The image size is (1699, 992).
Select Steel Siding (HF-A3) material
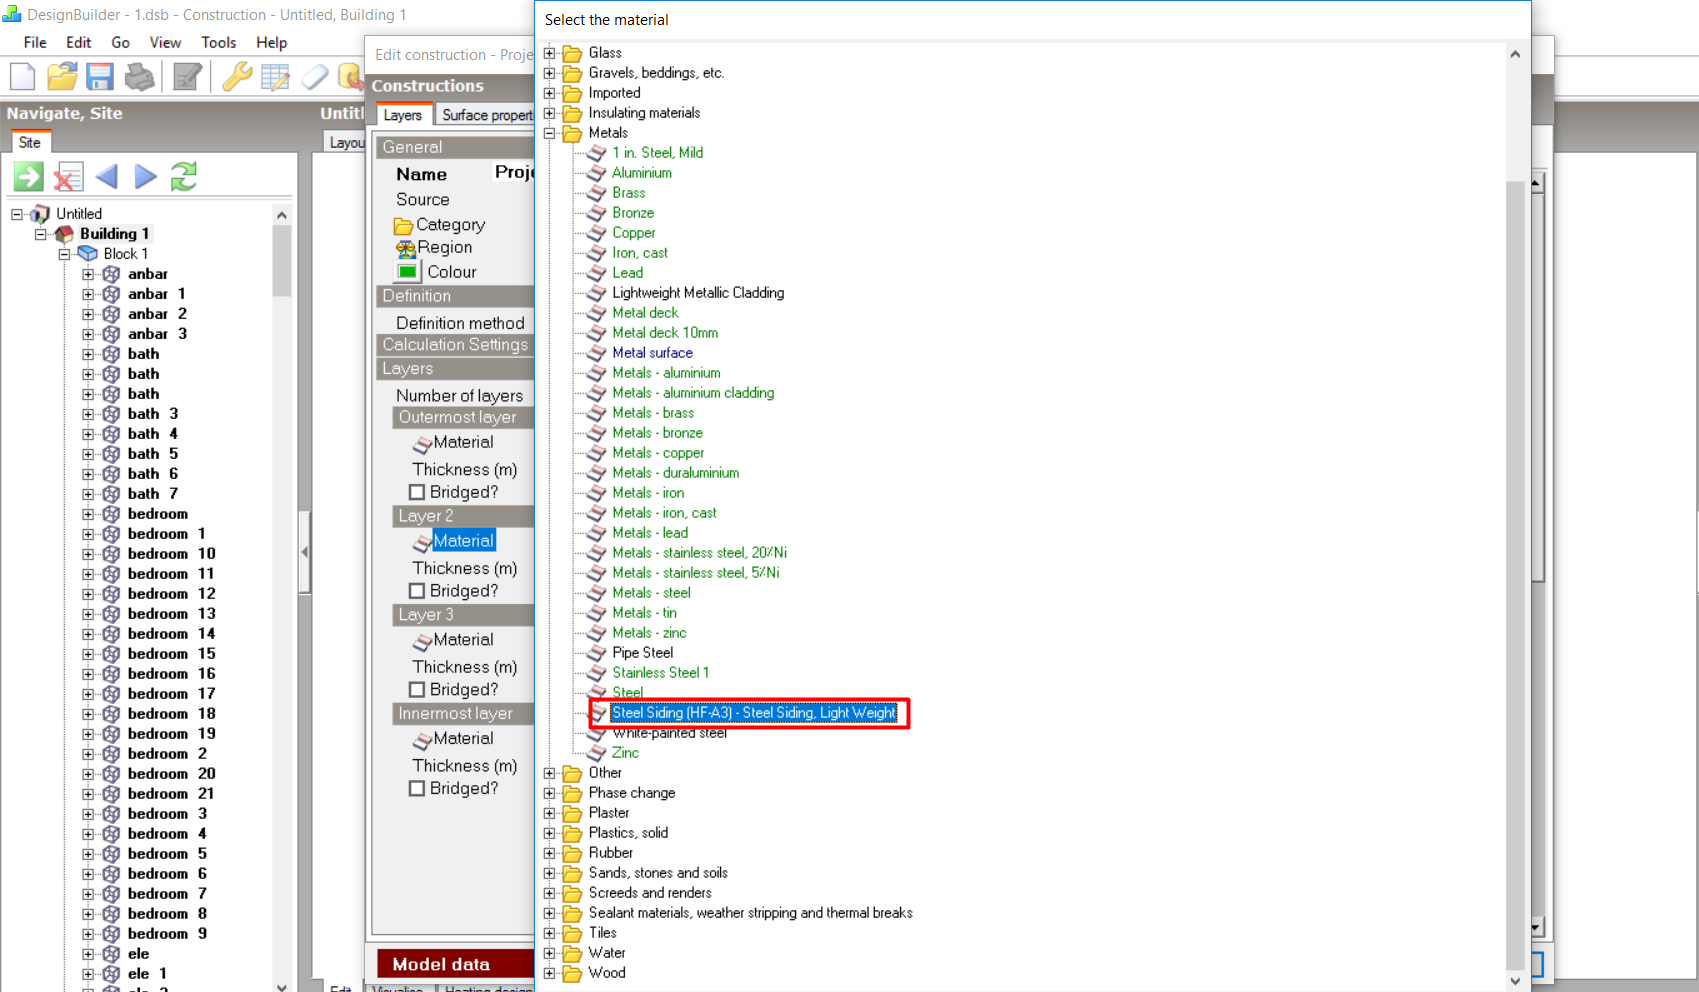[x=754, y=713]
